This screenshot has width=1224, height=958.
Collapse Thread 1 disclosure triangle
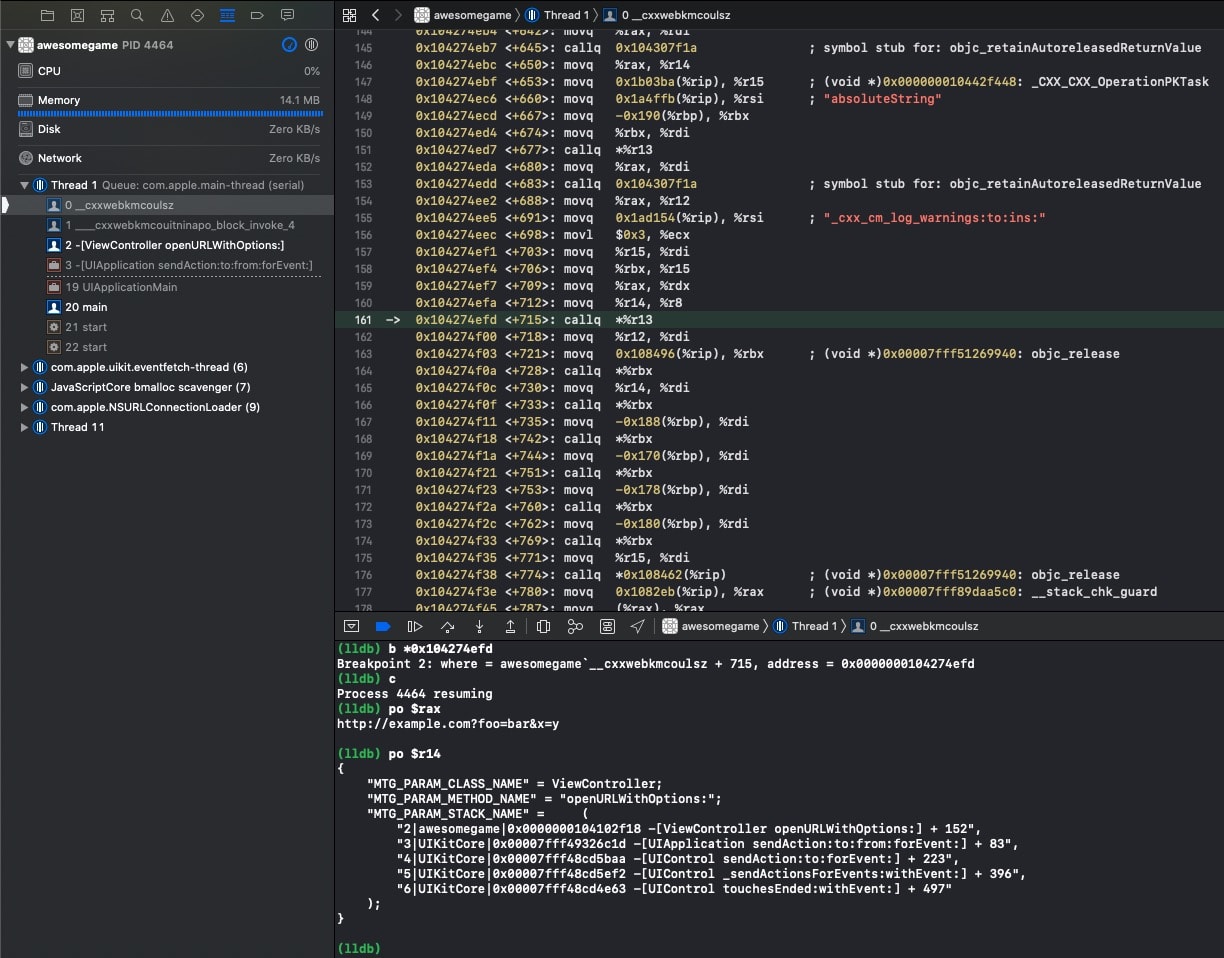24,185
